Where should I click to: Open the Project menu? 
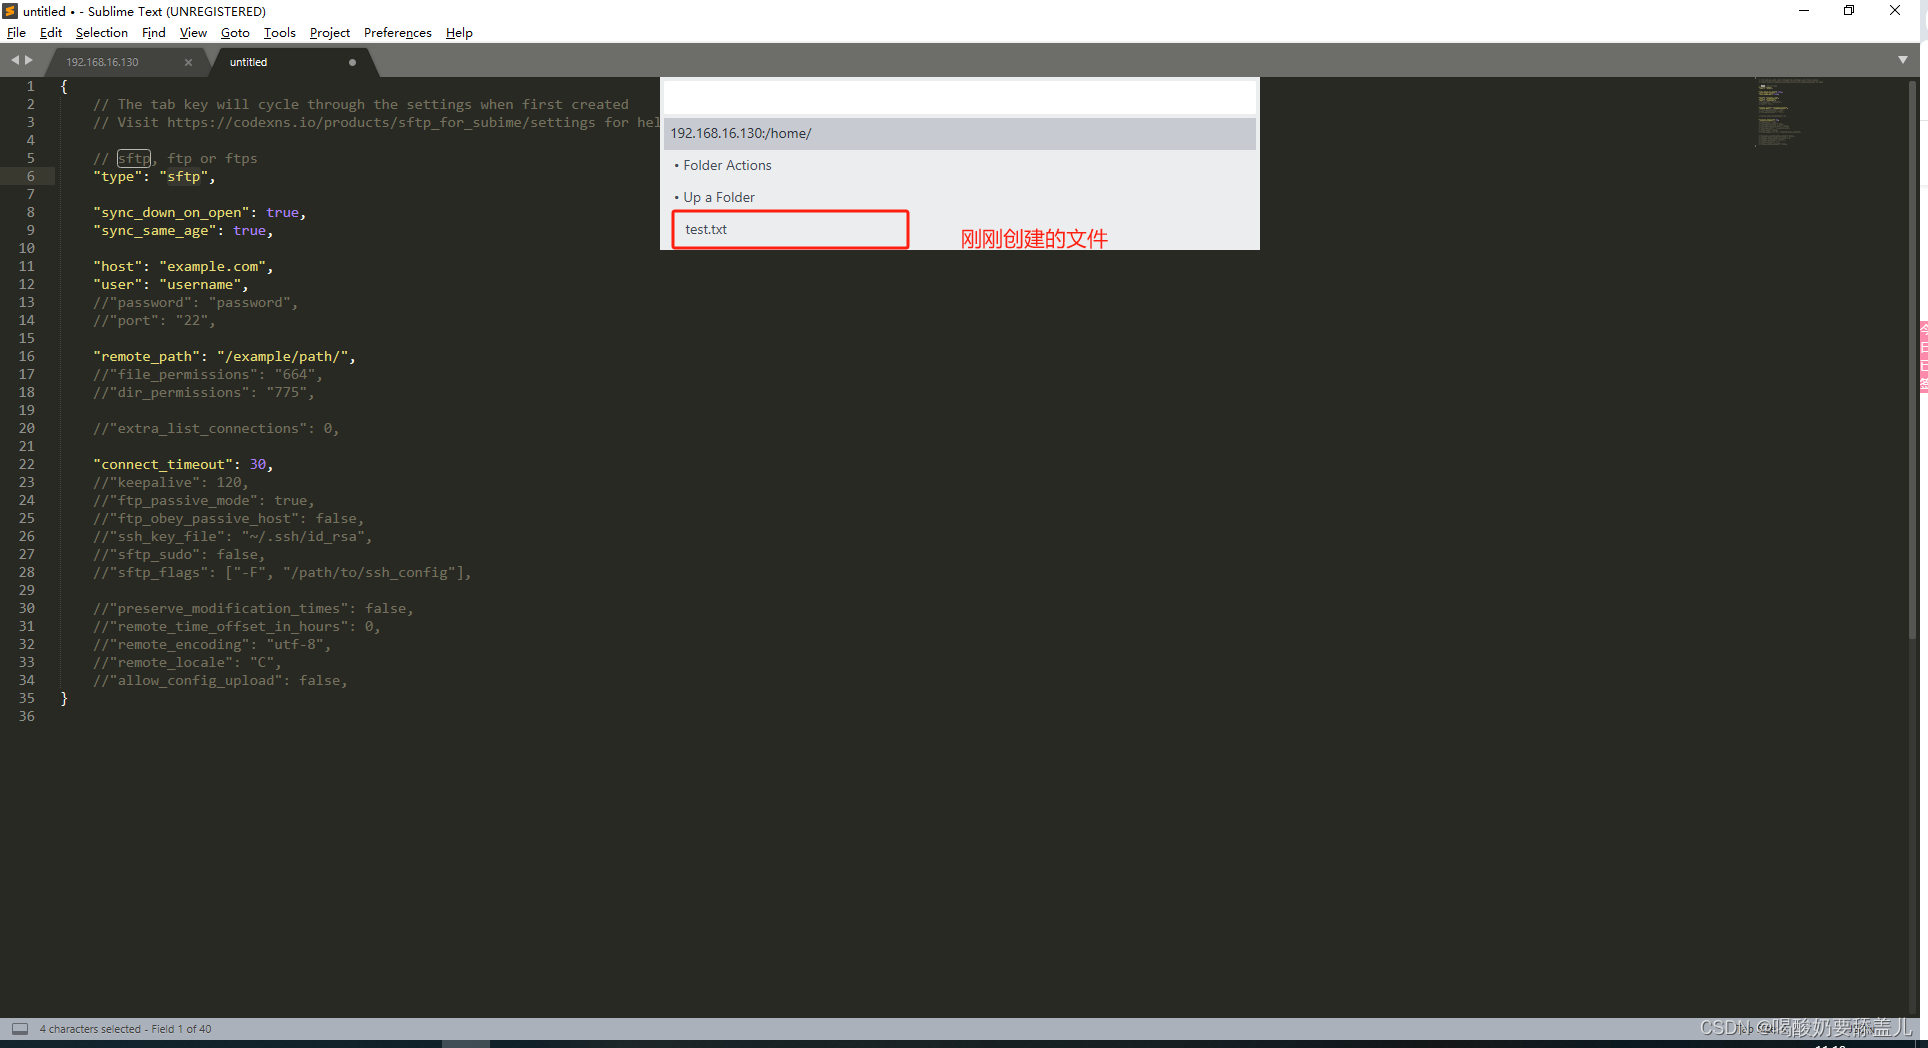tap(329, 32)
